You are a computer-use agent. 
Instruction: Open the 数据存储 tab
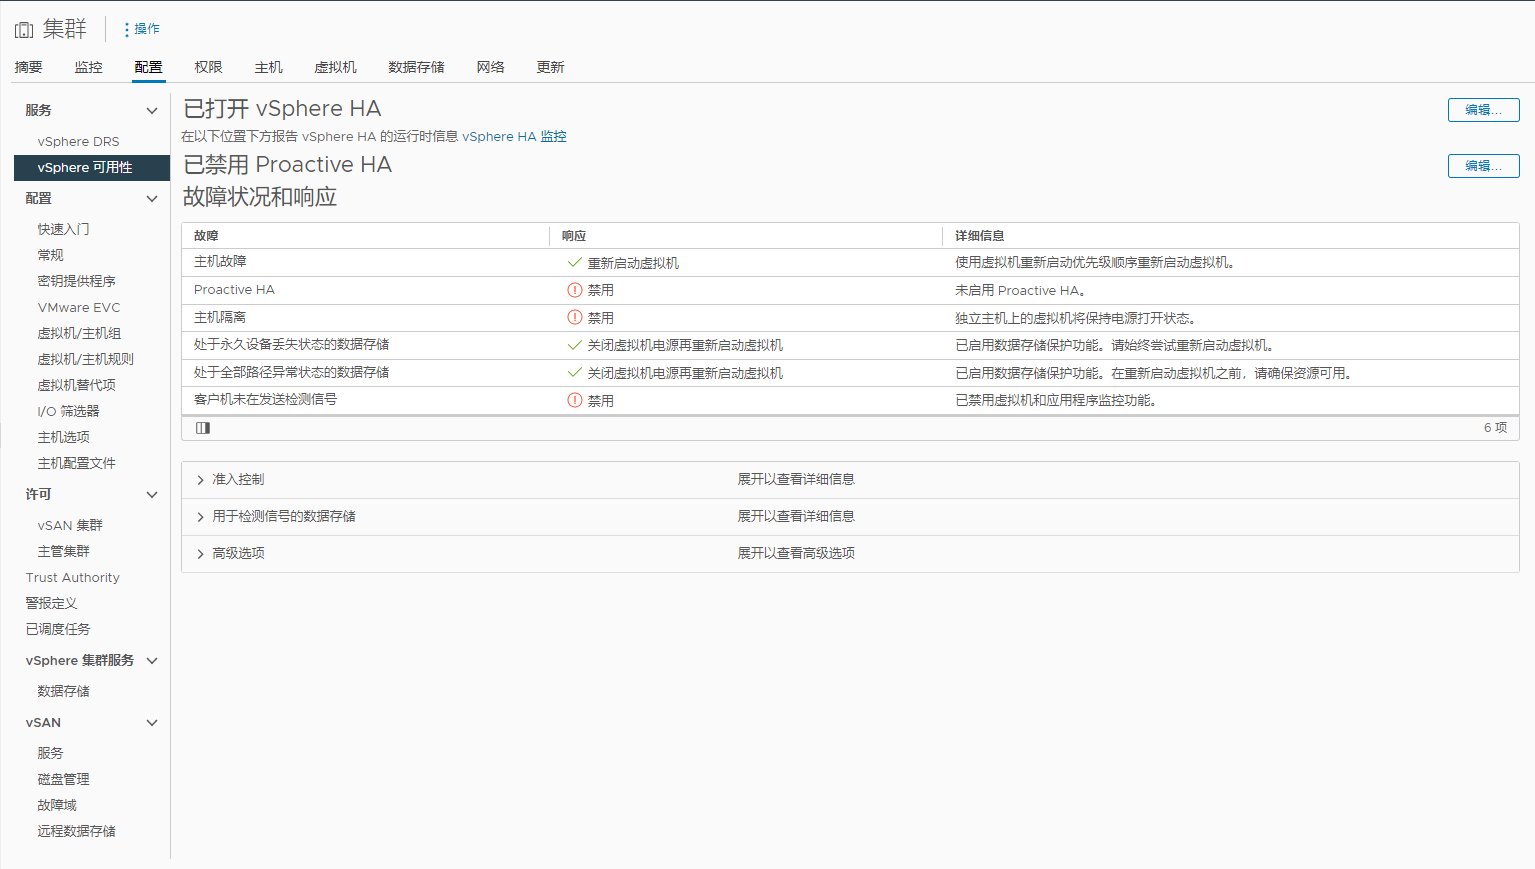point(416,67)
